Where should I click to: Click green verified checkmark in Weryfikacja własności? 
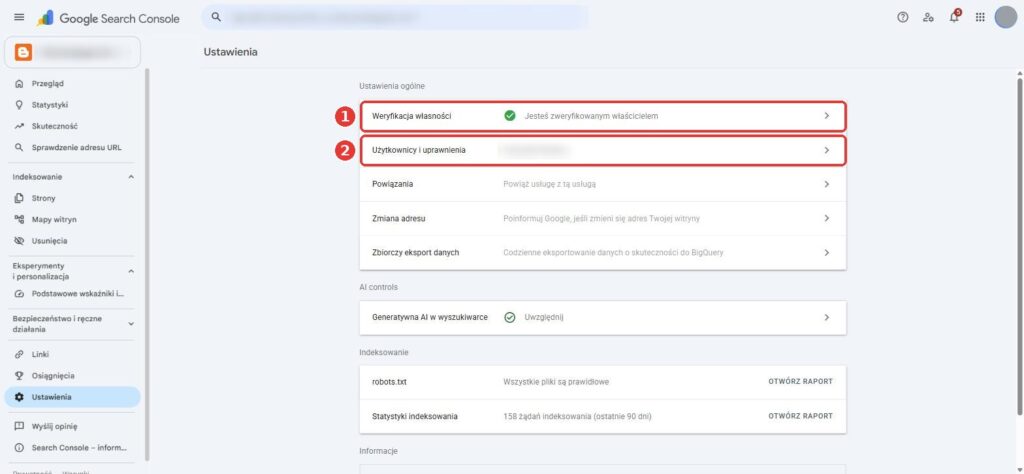(x=510, y=116)
